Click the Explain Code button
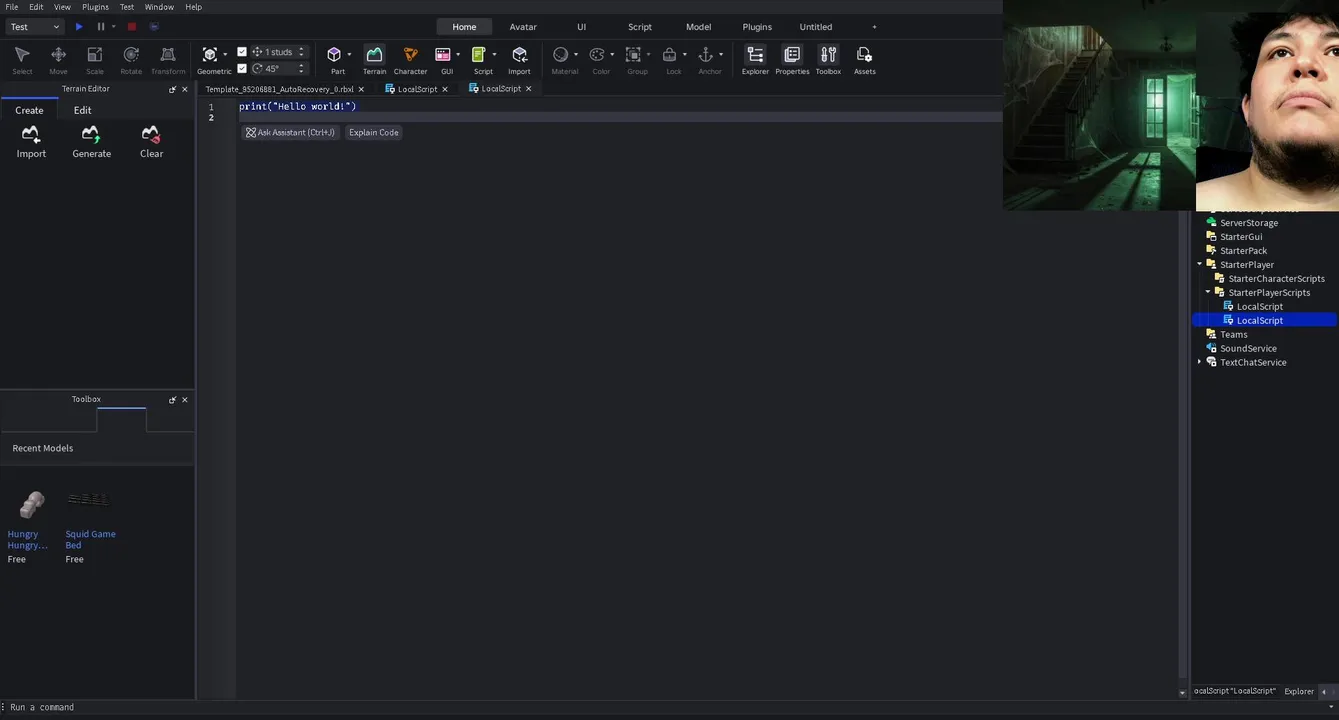This screenshot has width=1339, height=720. pos(374,132)
